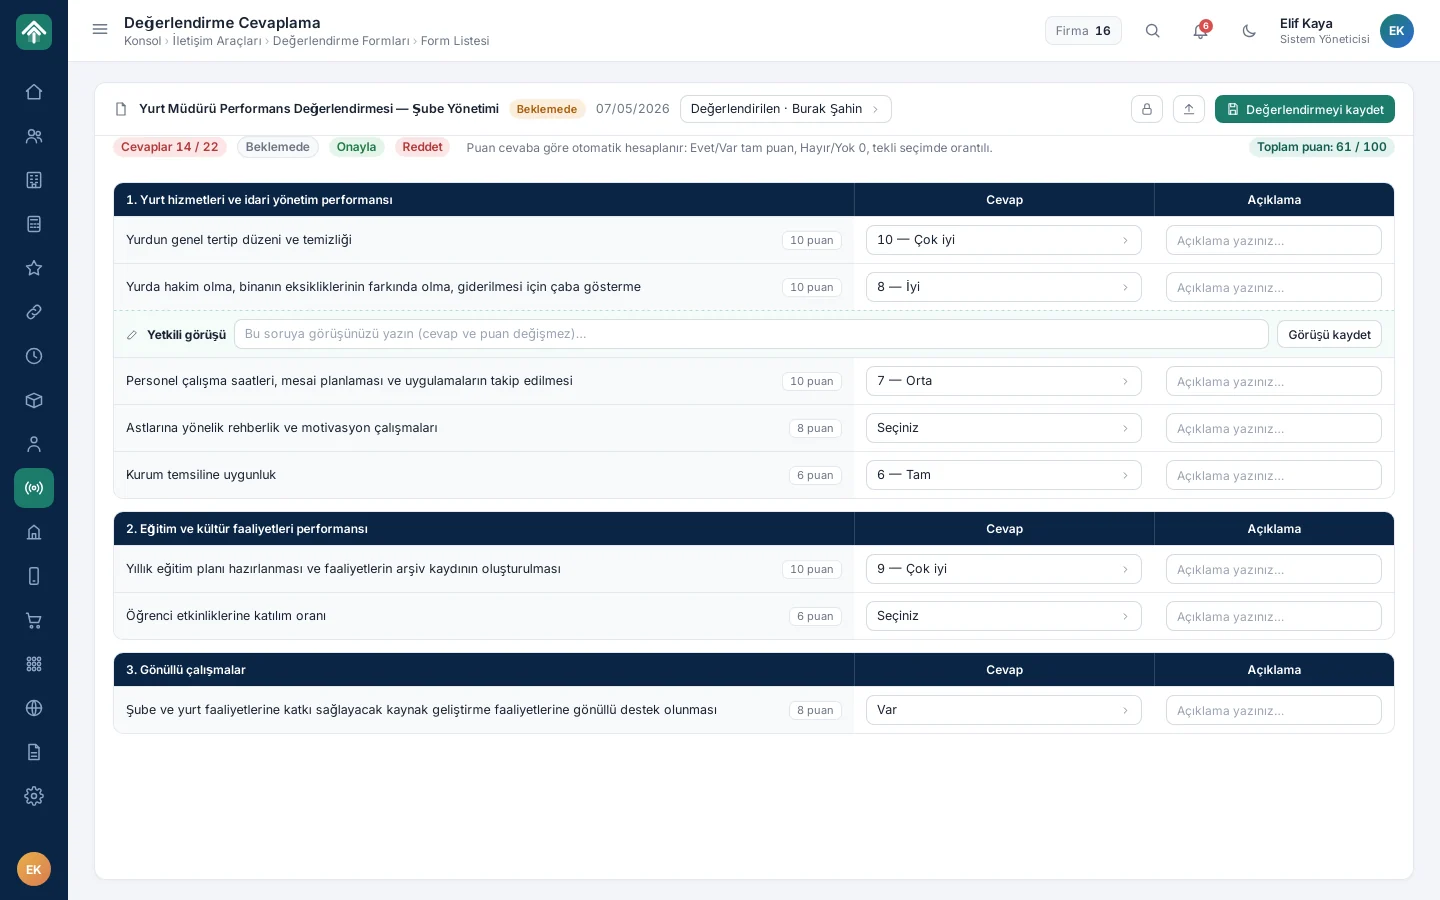The height and width of the screenshot is (900, 1440).
Task: Click Değerlendirmeyi kaydet button
Action: coord(1305,109)
